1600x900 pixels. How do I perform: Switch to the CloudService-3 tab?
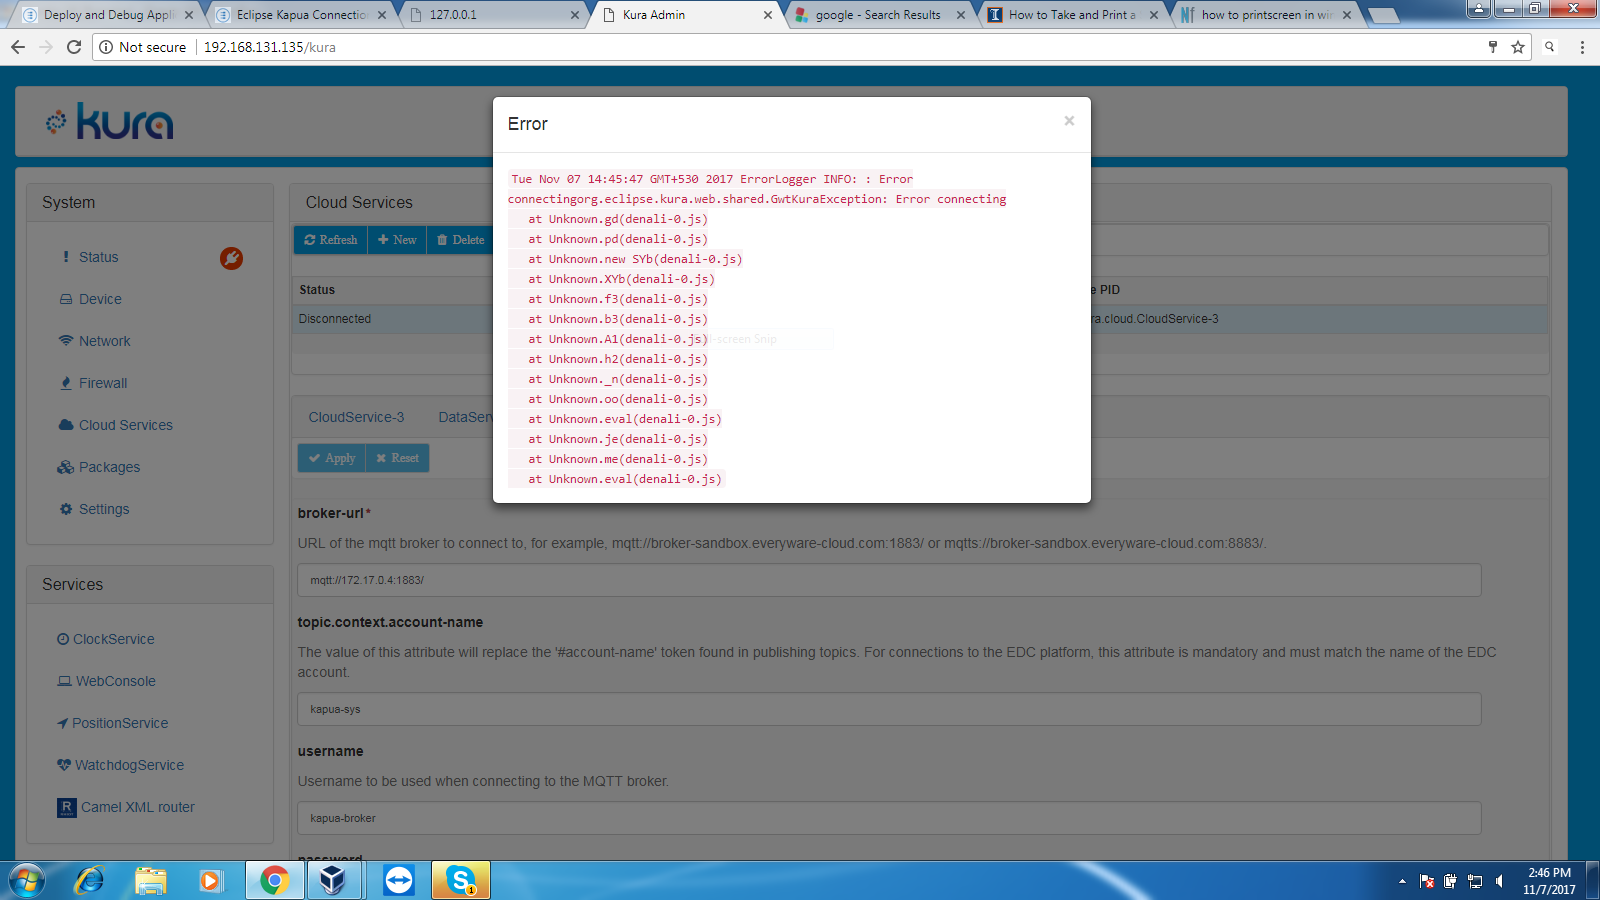pyautogui.click(x=356, y=417)
